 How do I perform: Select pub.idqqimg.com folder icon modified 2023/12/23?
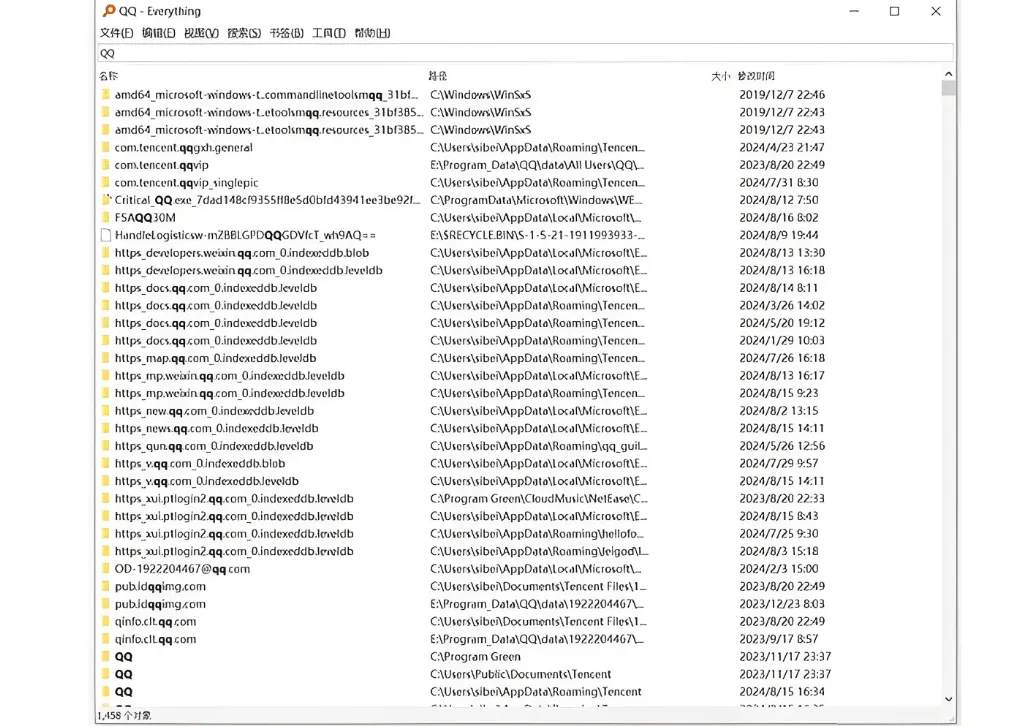[105, 604]
